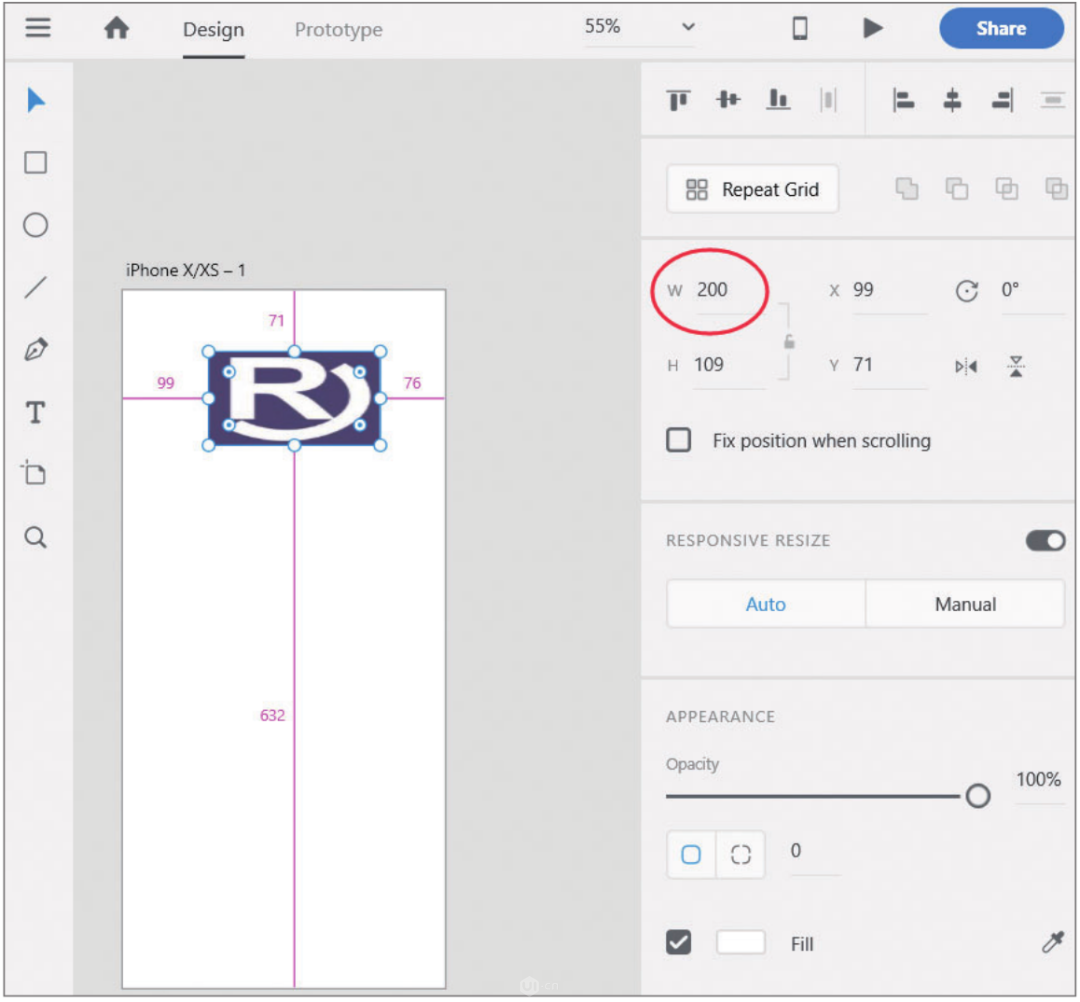Click the white Fill color swatch
The height and width of the screenshot is (1002, 1080).
point(741,942)
